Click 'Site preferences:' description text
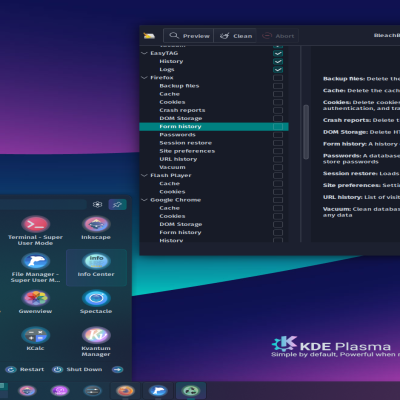Image resolution: width=400 pixels, height=400 pixels. pyautogui.click(x=351, y=185)
